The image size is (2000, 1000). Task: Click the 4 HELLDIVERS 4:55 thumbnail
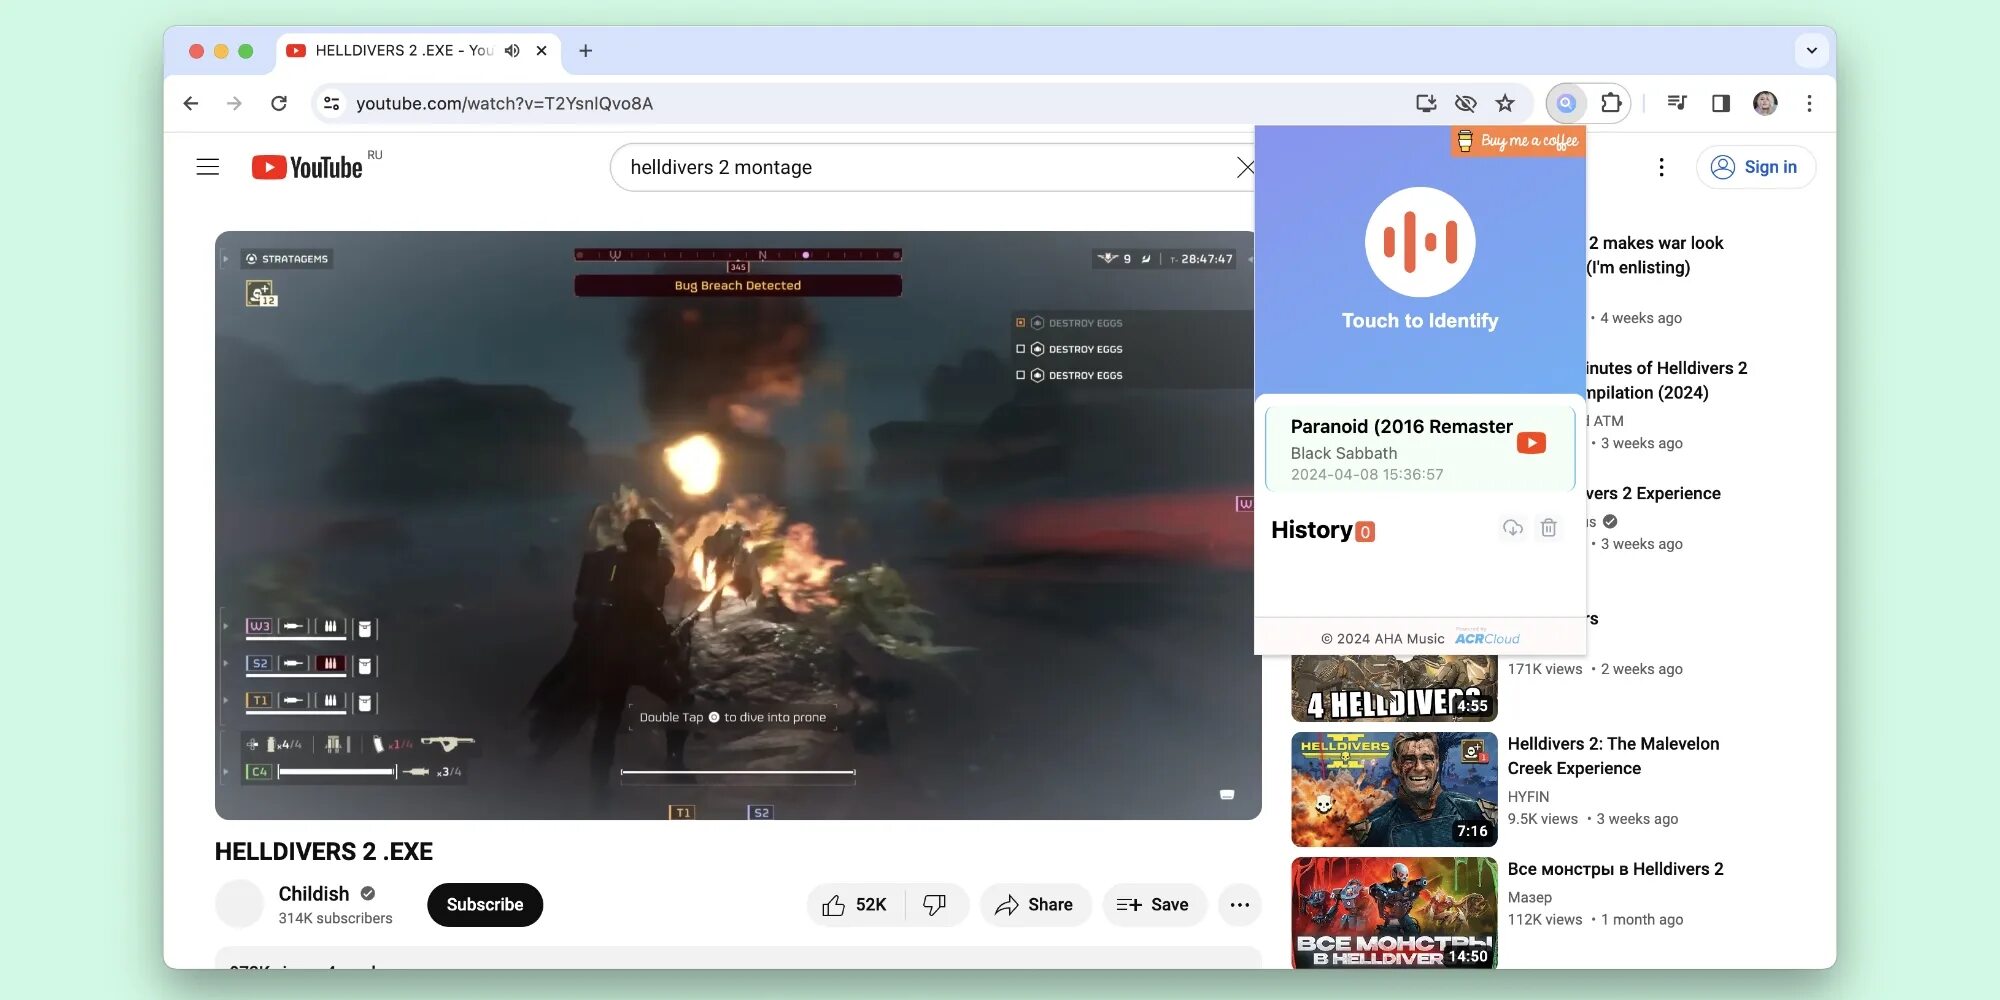(x=1394, y=688)
